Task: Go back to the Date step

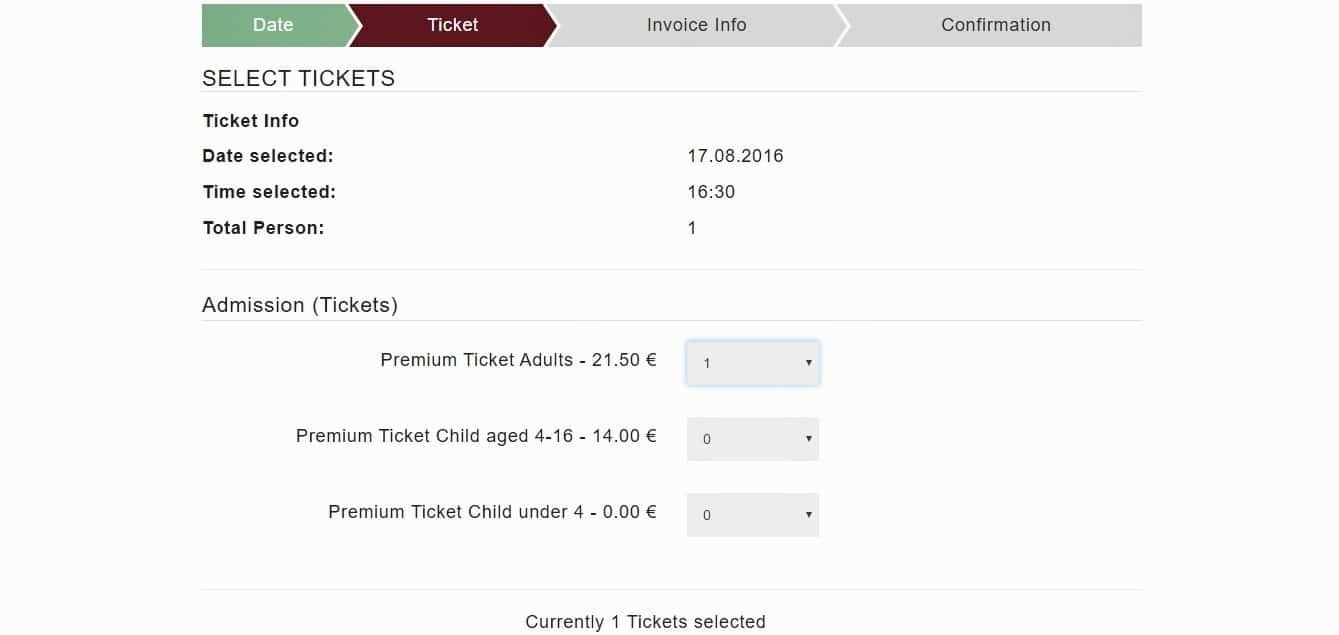Action: coord(273,25)
